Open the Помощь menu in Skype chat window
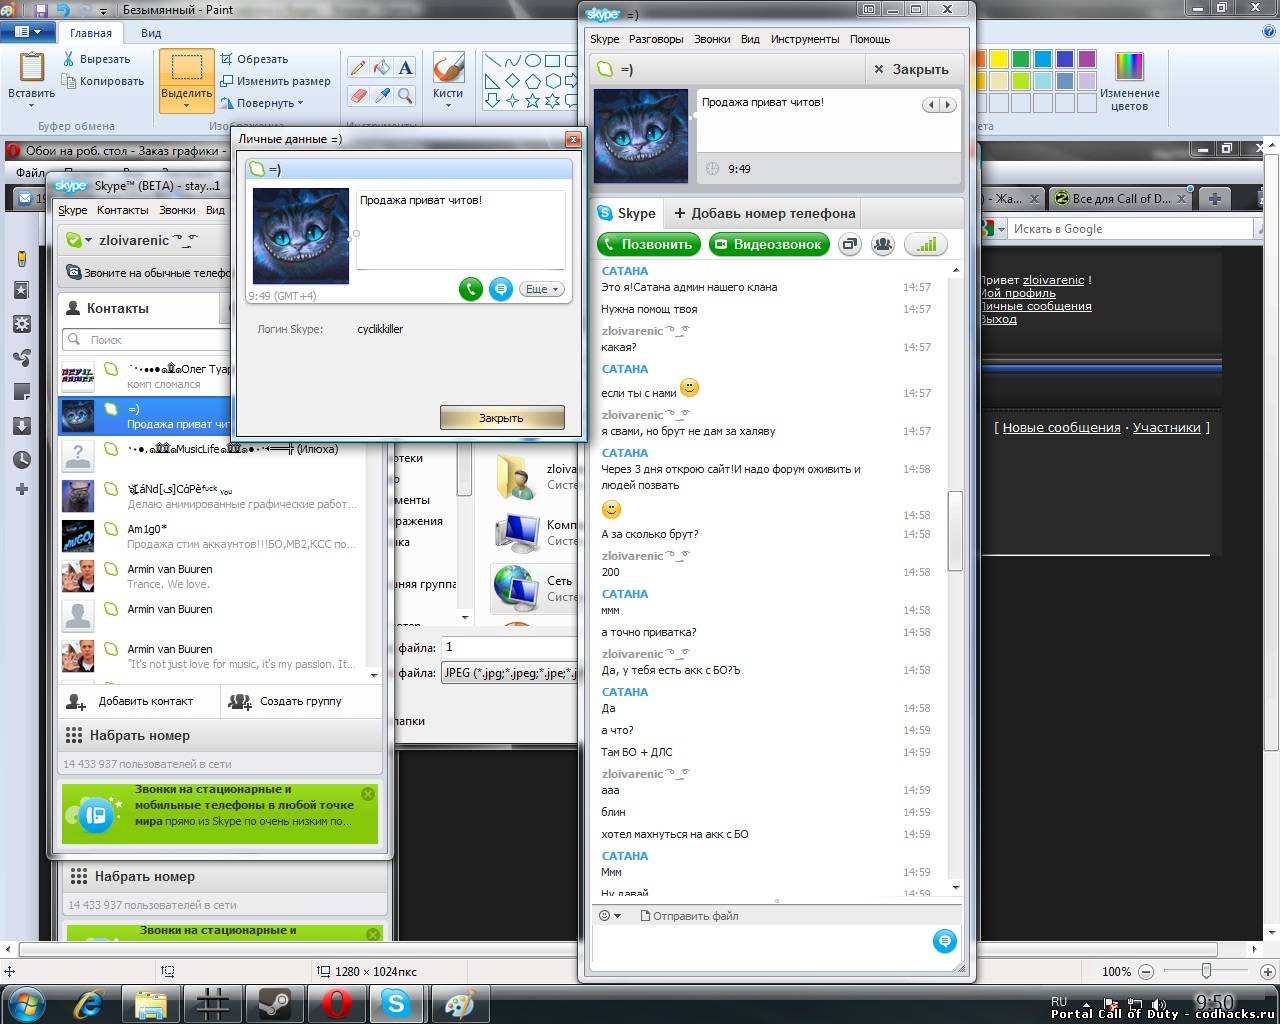The image size is (1280, 1024). coord(870,39)
